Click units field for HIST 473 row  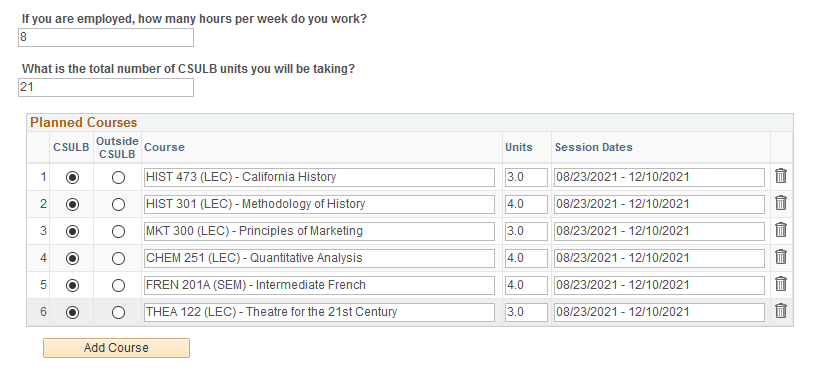526,177
